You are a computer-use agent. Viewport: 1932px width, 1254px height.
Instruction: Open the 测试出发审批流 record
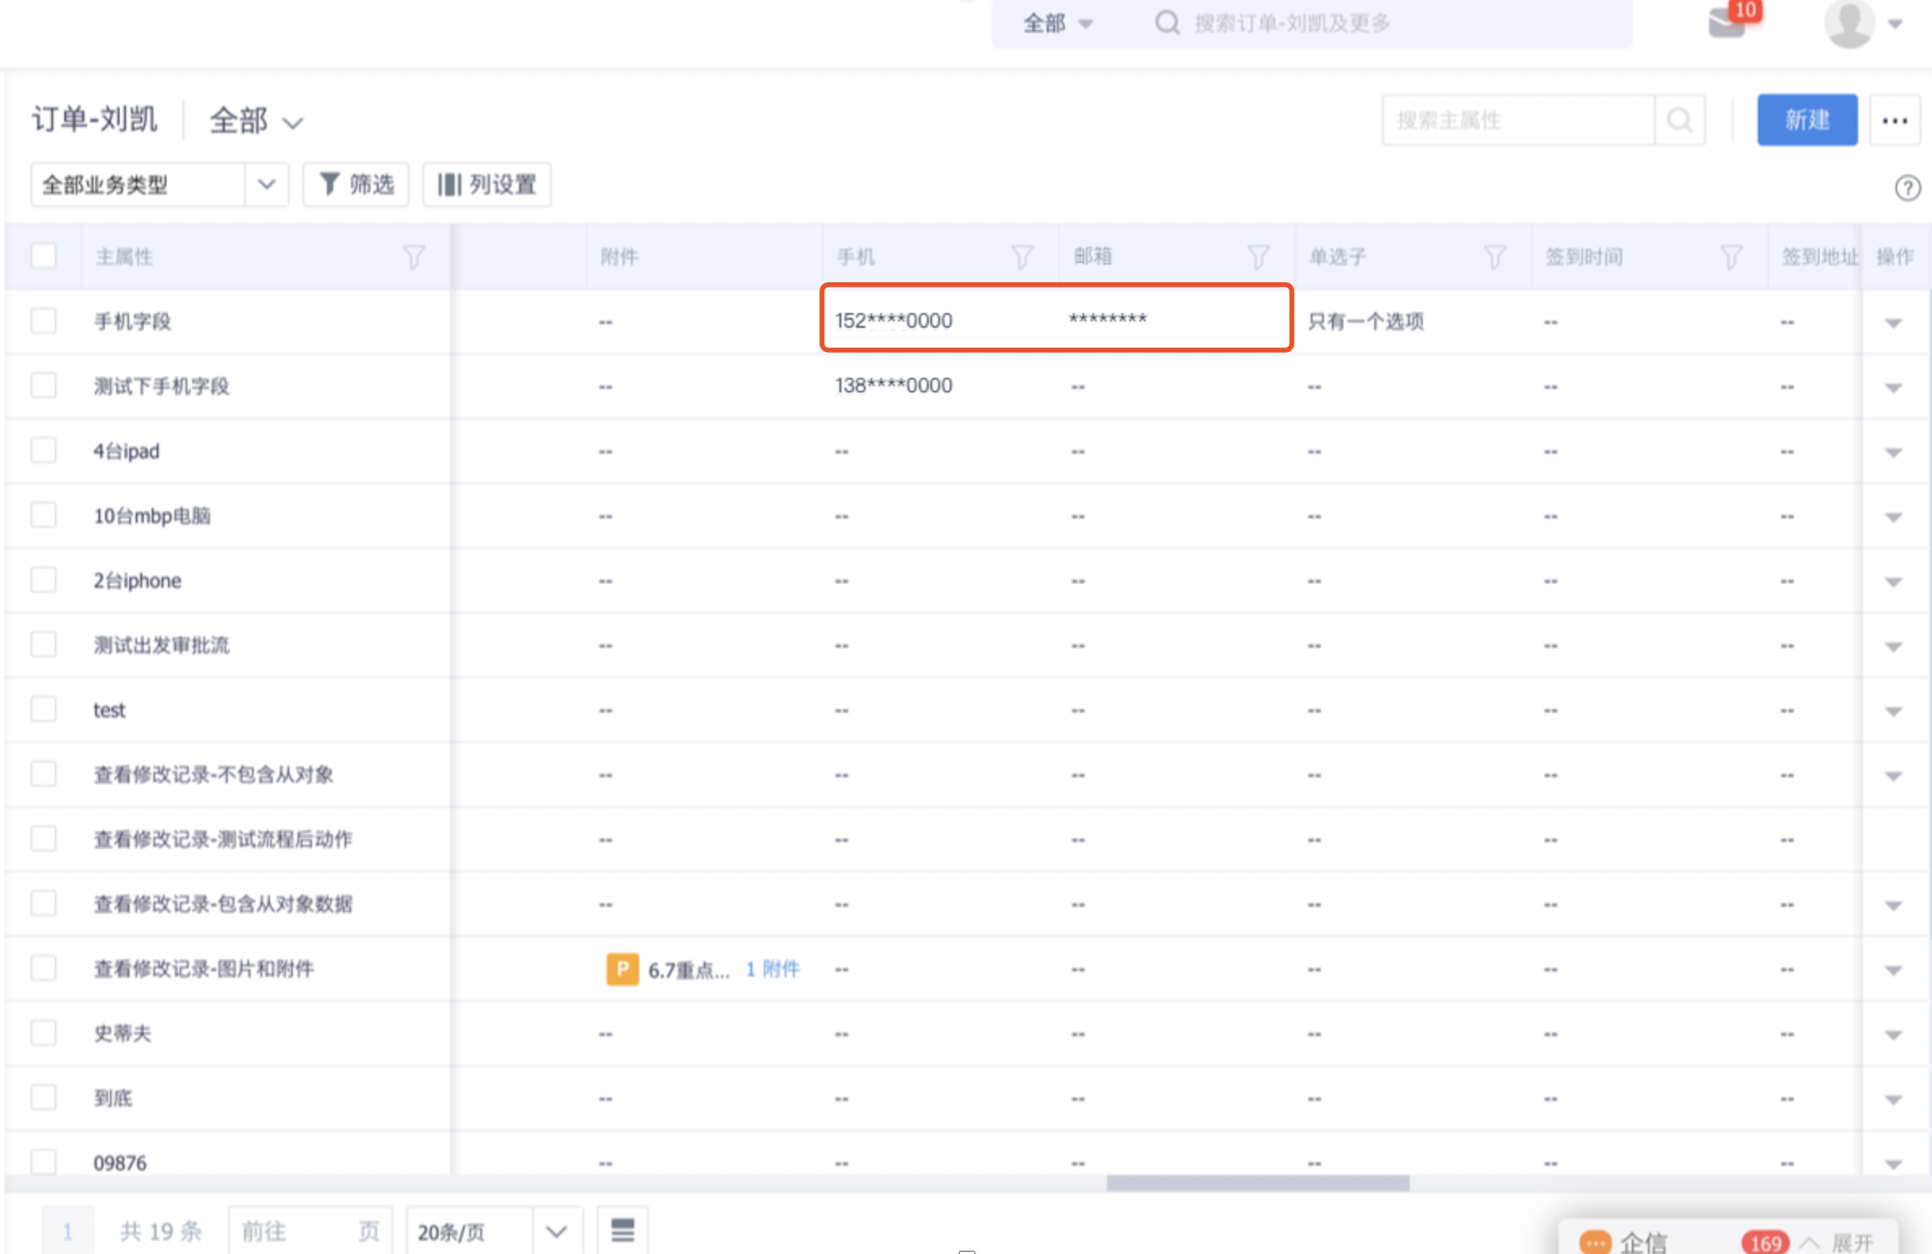(x=161, y=645)
